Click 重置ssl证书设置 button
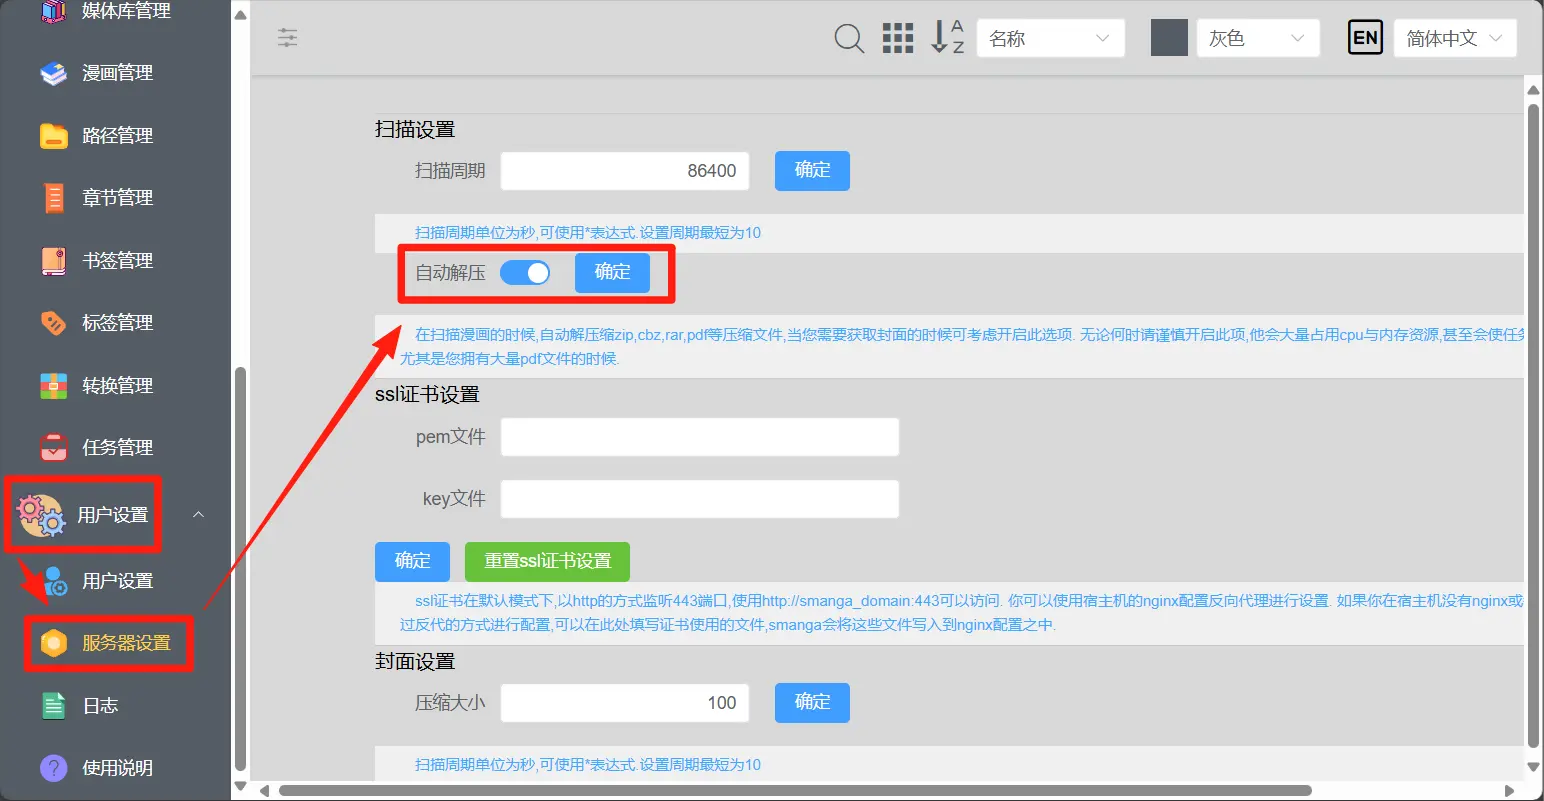Screen dimensions: 1544x801 (x=547, y=561)
